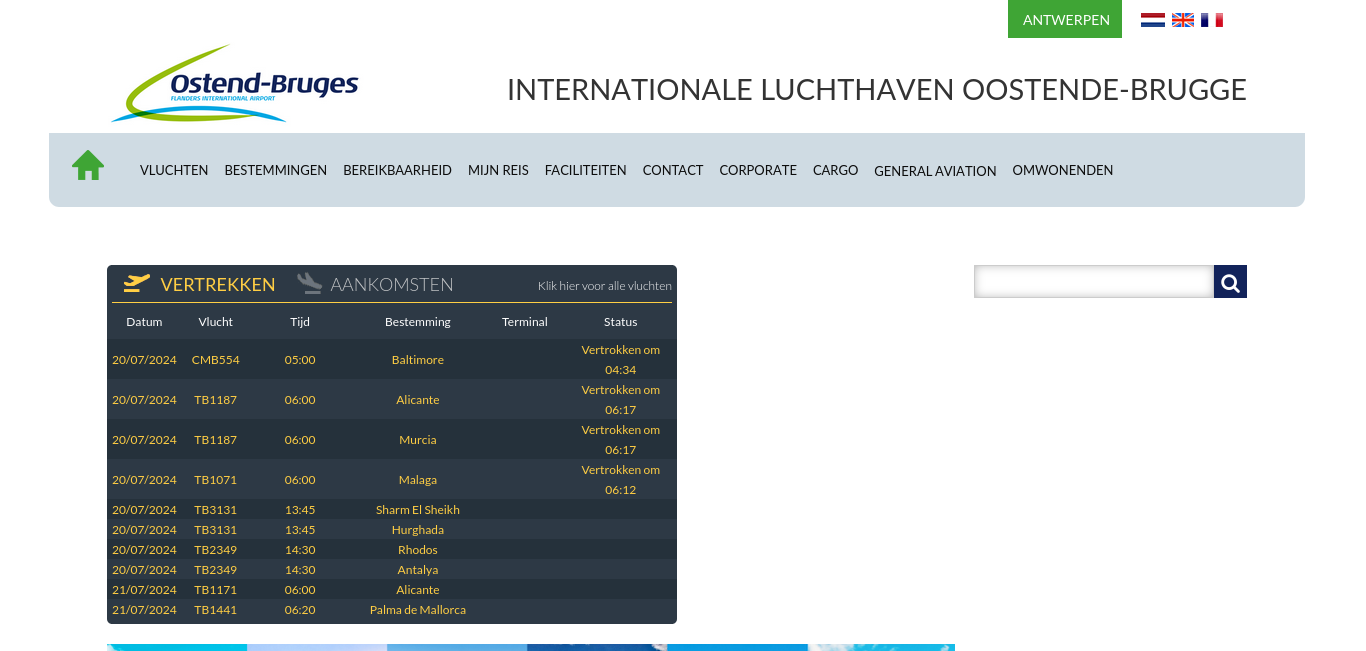Click flight number TB1441
1366x651 pixels.
216,610
